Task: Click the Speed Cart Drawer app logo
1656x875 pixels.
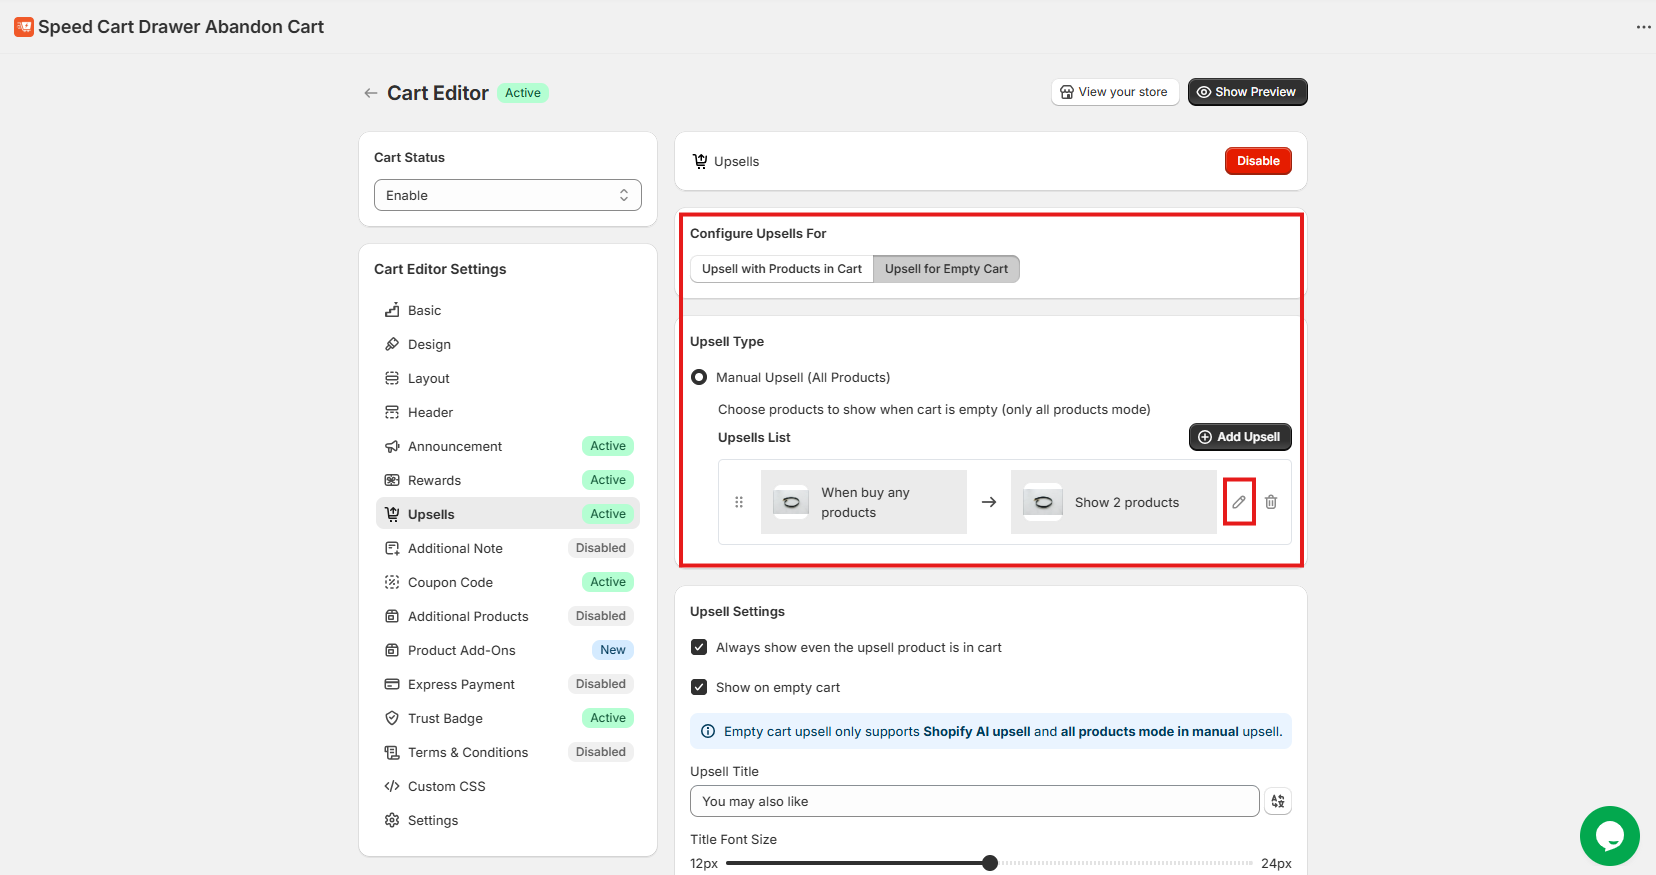Action: tap(24, 27)
